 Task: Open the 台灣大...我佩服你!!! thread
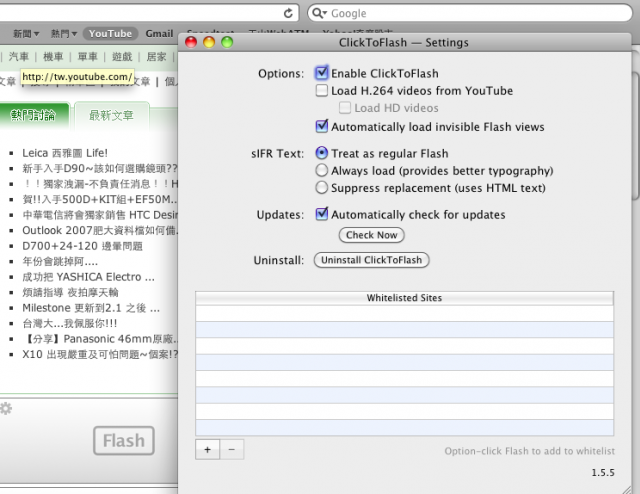tap(70, 324)
